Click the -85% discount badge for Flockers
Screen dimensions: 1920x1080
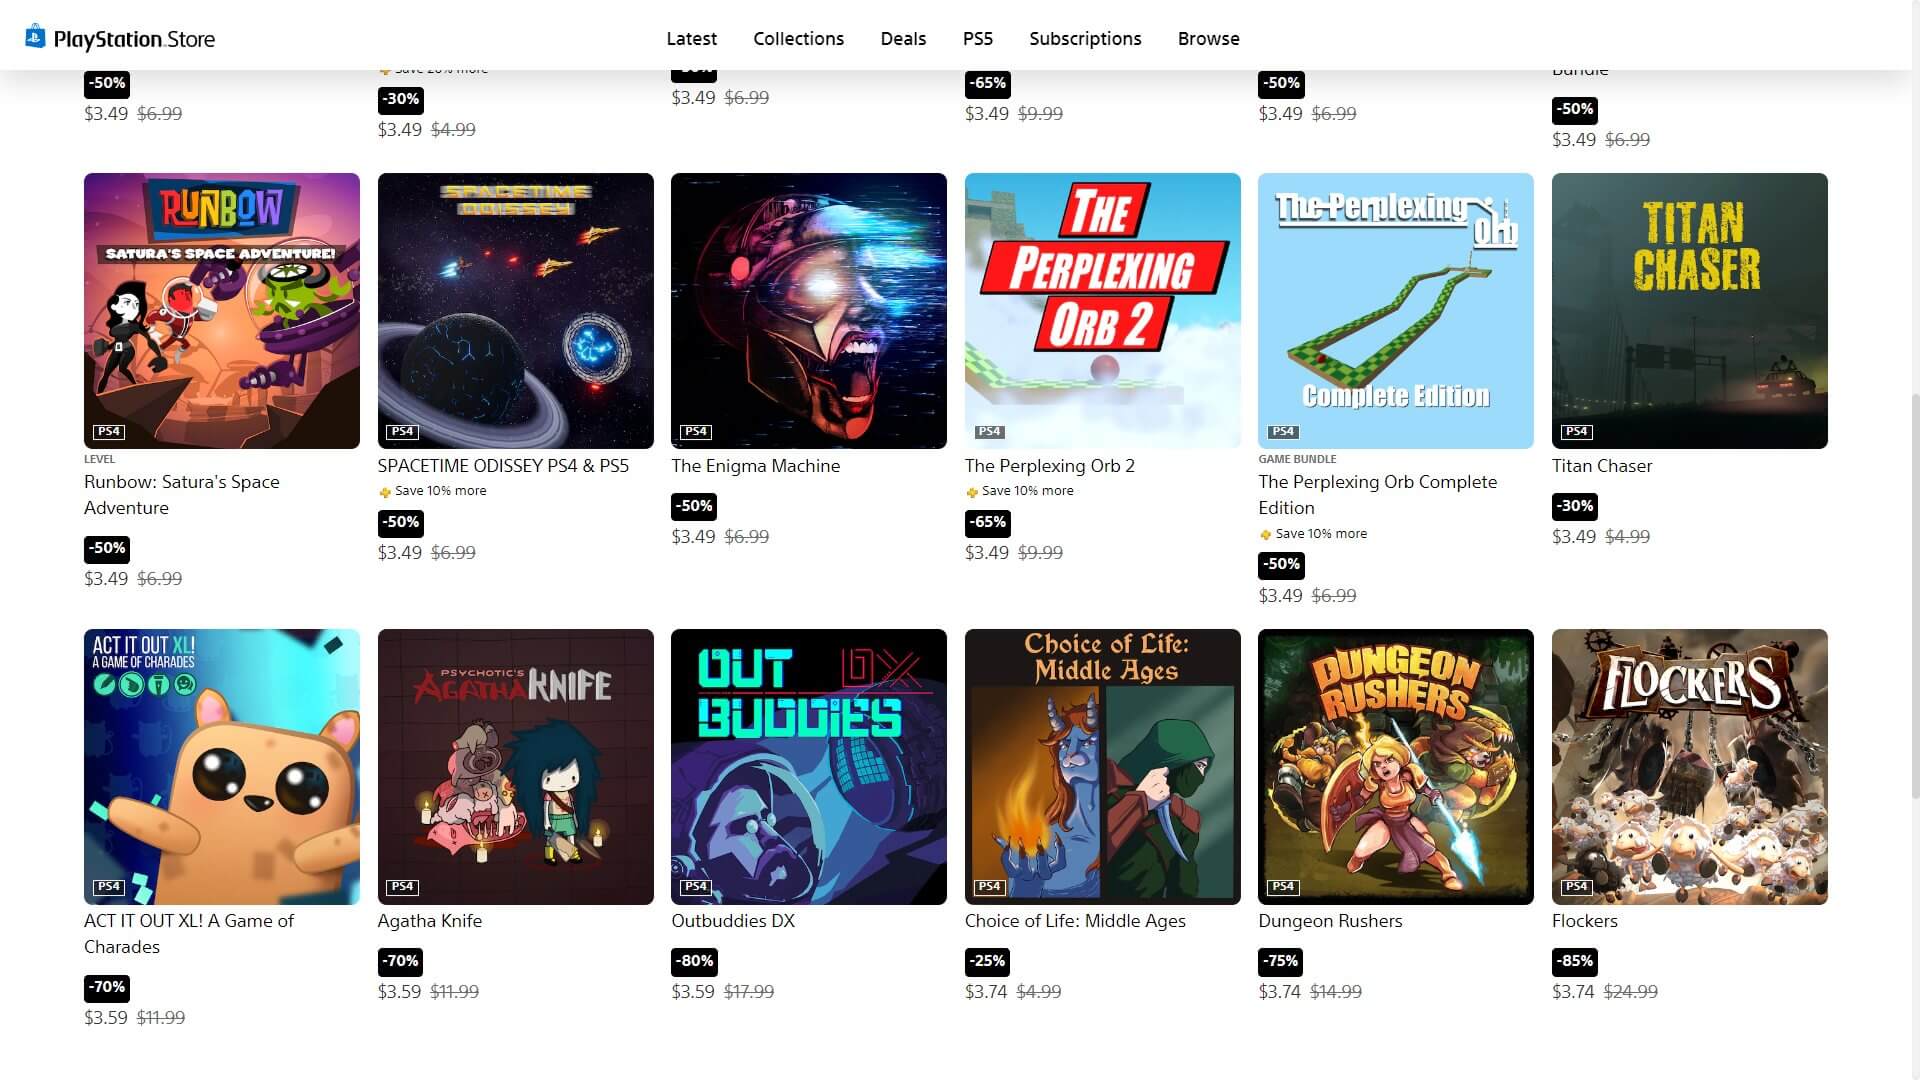coord(1575,961)
